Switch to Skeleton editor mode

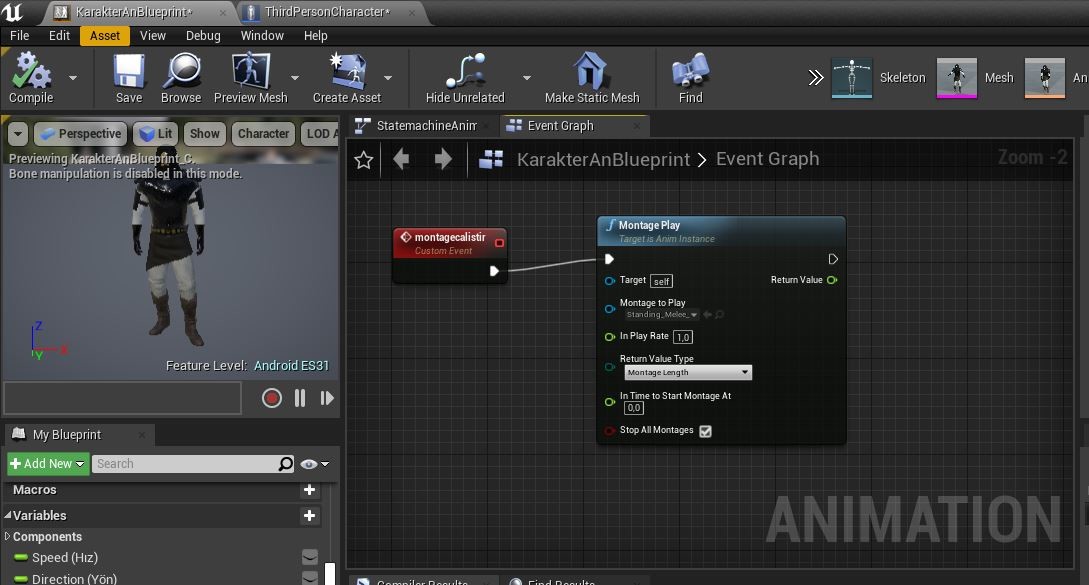[x=879, y=78]
